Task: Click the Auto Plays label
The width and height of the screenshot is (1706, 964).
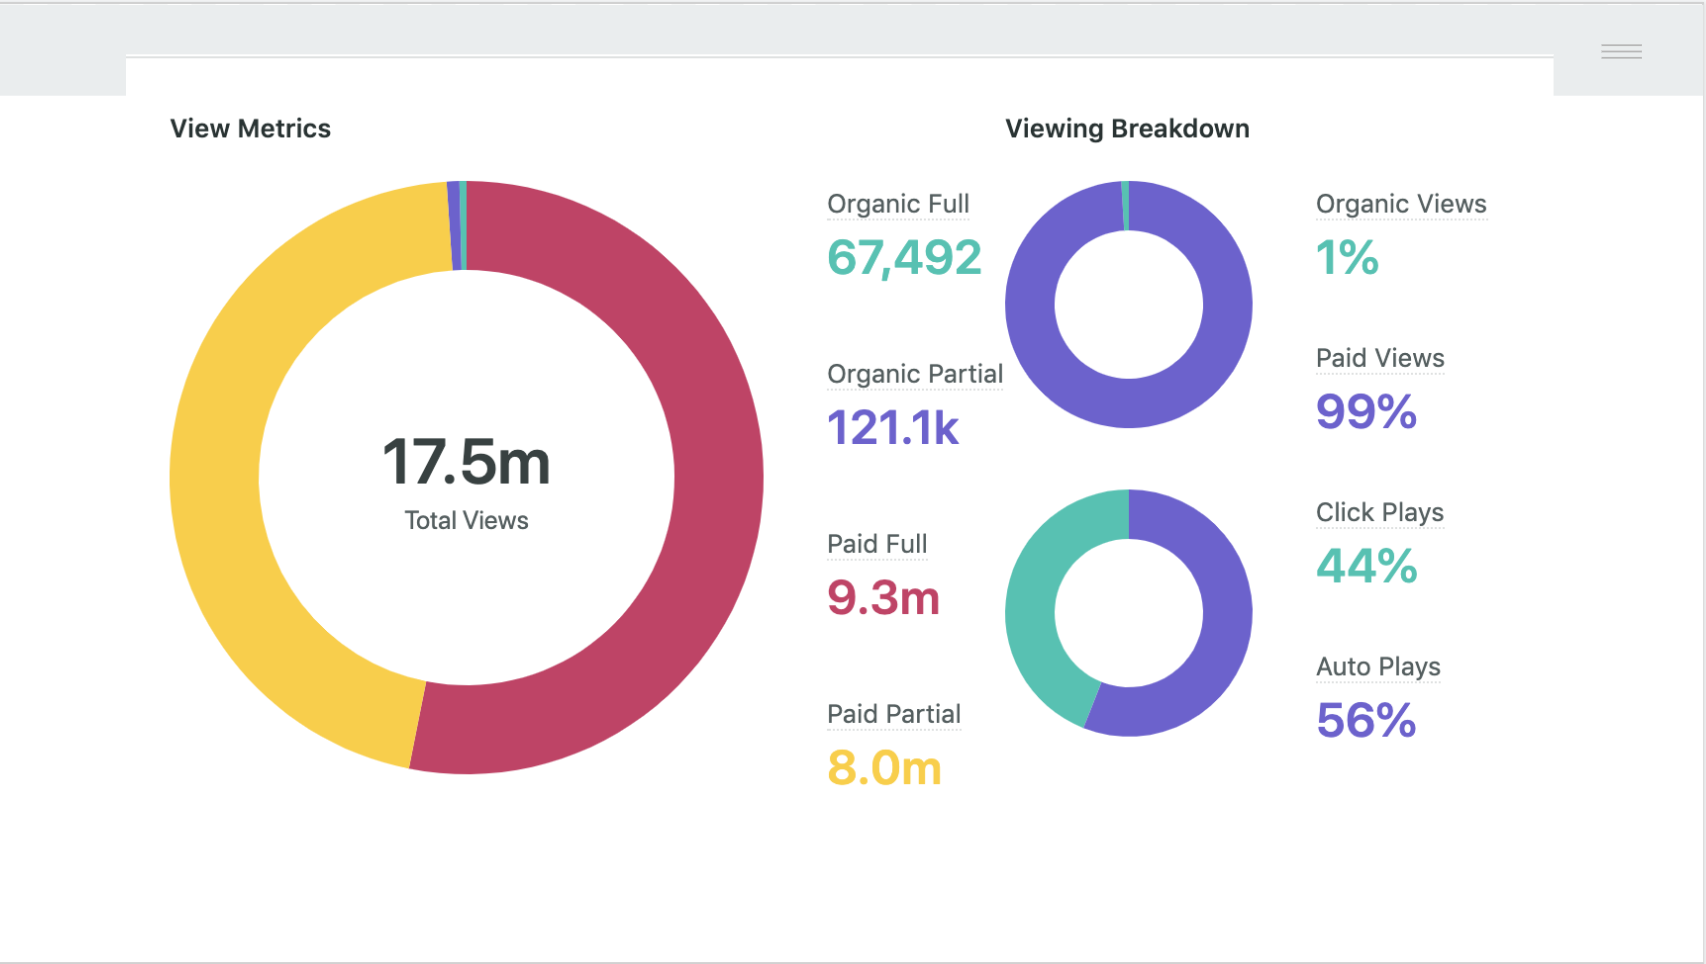Action: (x=1378, y=666)
